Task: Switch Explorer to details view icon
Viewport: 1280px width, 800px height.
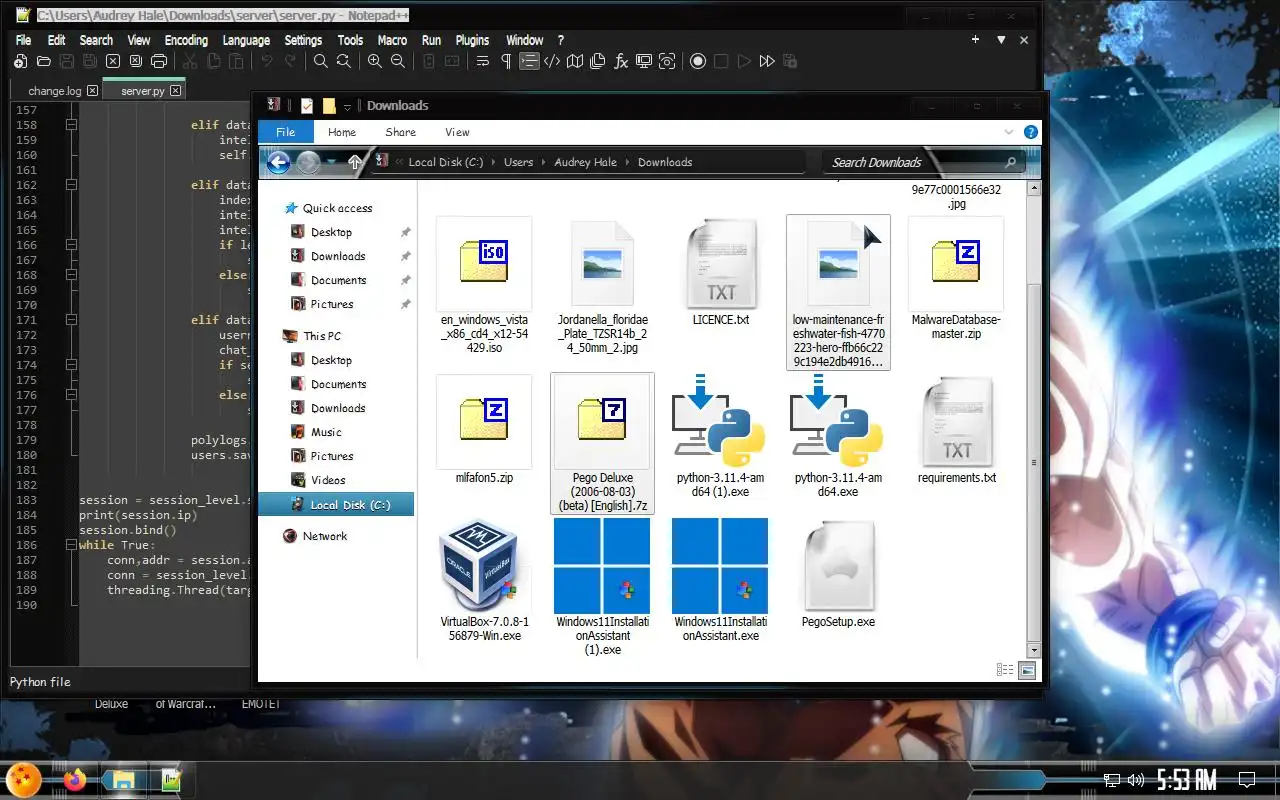Action: click(1004, 670)
